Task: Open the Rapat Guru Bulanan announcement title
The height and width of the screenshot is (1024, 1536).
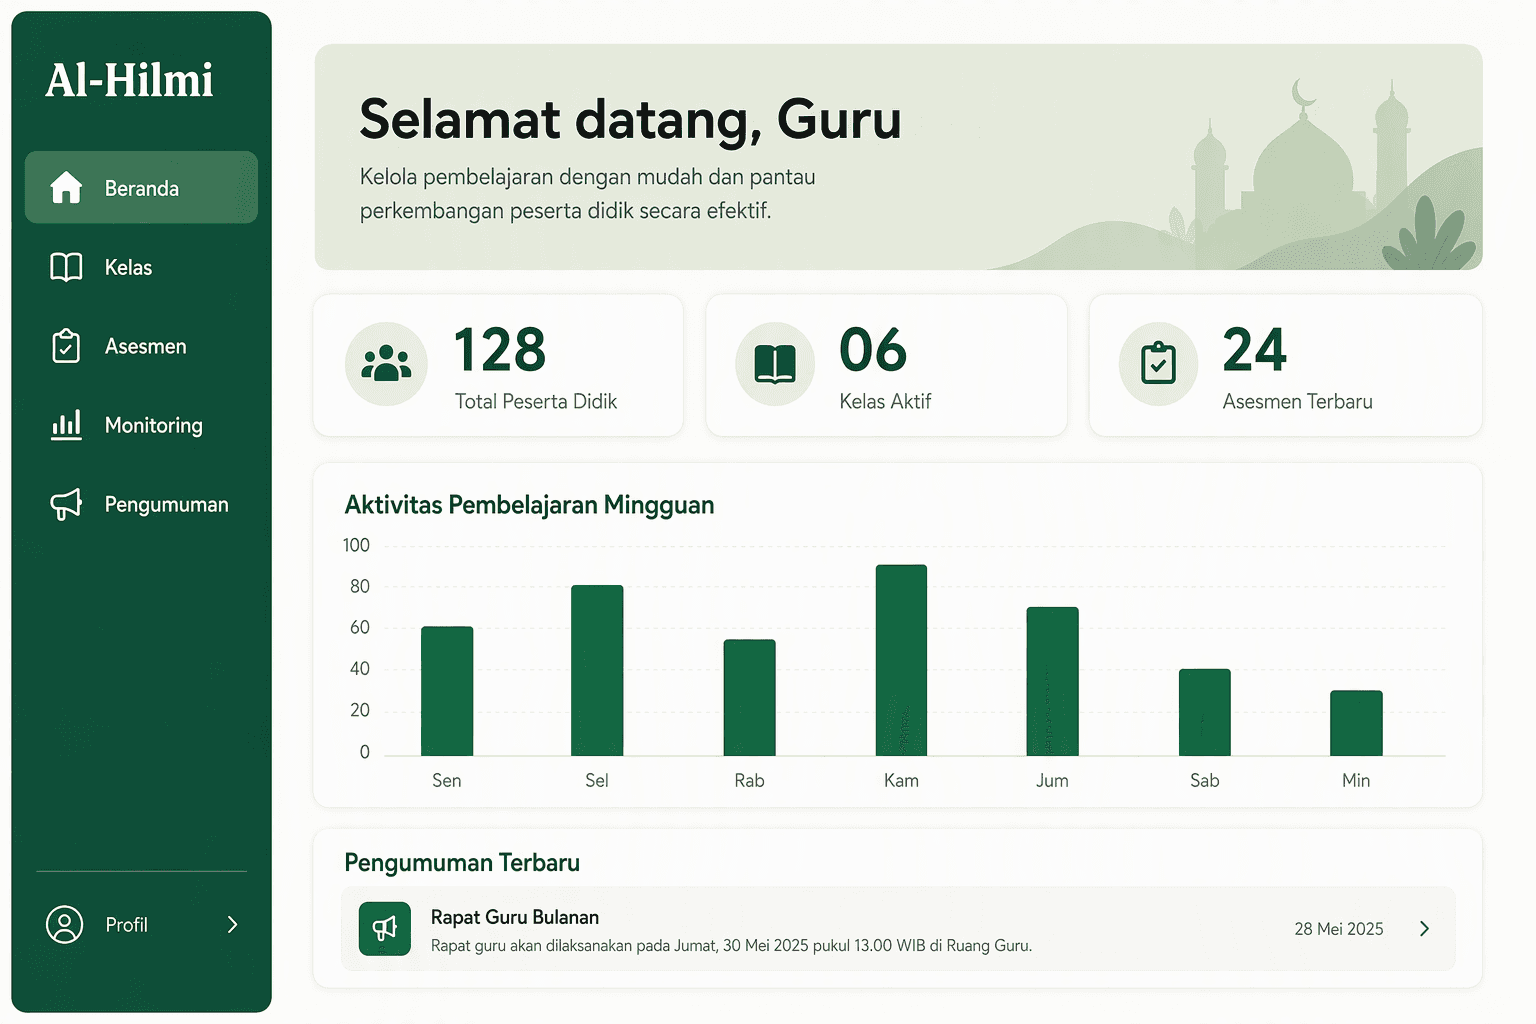Action: pyautogui.click(x=515, y=917)
